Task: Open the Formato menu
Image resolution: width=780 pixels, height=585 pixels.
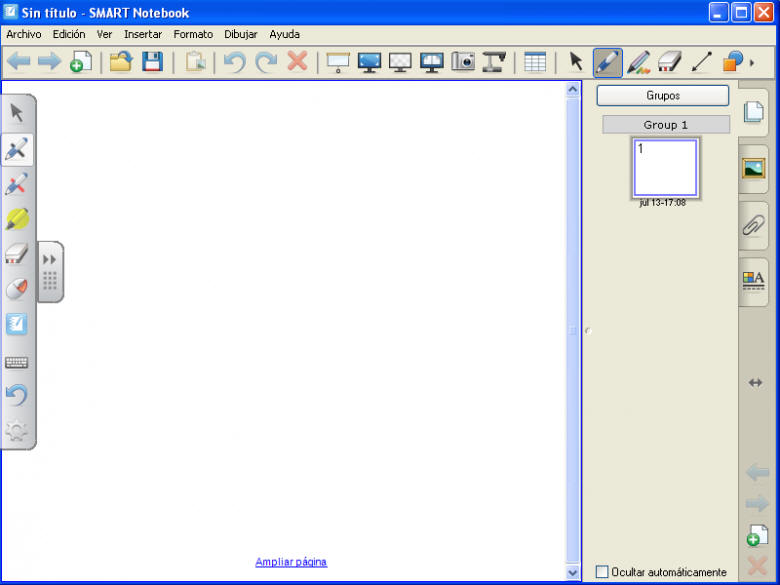Action: (x=193, y=34)
